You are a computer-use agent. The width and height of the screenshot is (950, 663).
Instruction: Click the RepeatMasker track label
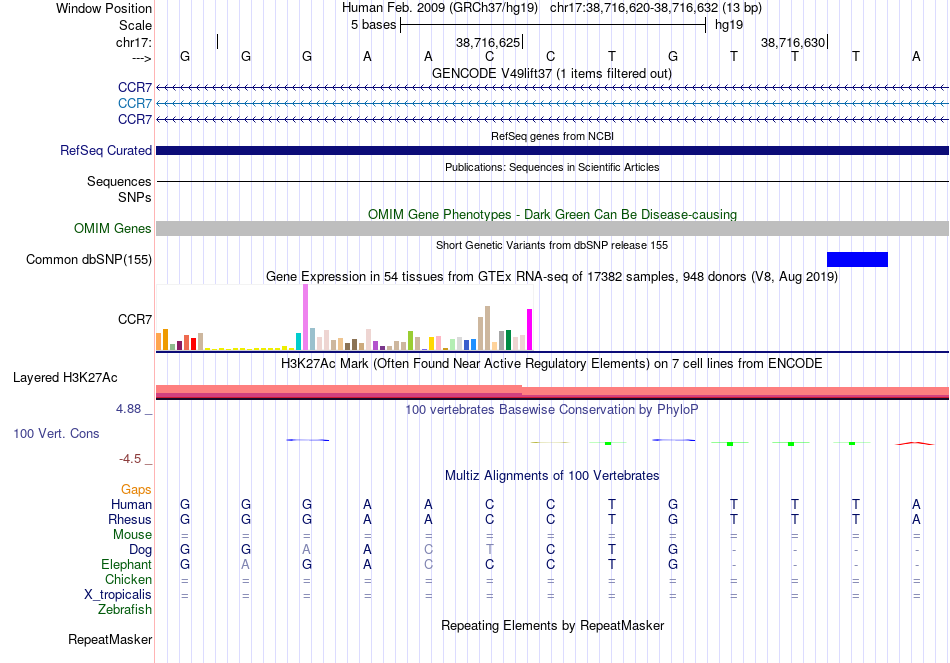(110, 639)
